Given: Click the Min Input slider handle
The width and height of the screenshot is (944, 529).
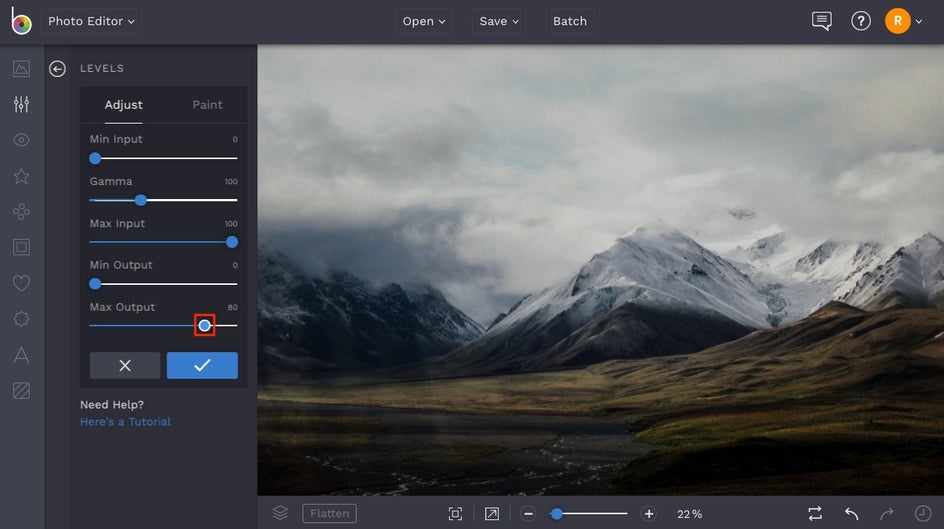Looking at the screenshot, I should point(95,158).
